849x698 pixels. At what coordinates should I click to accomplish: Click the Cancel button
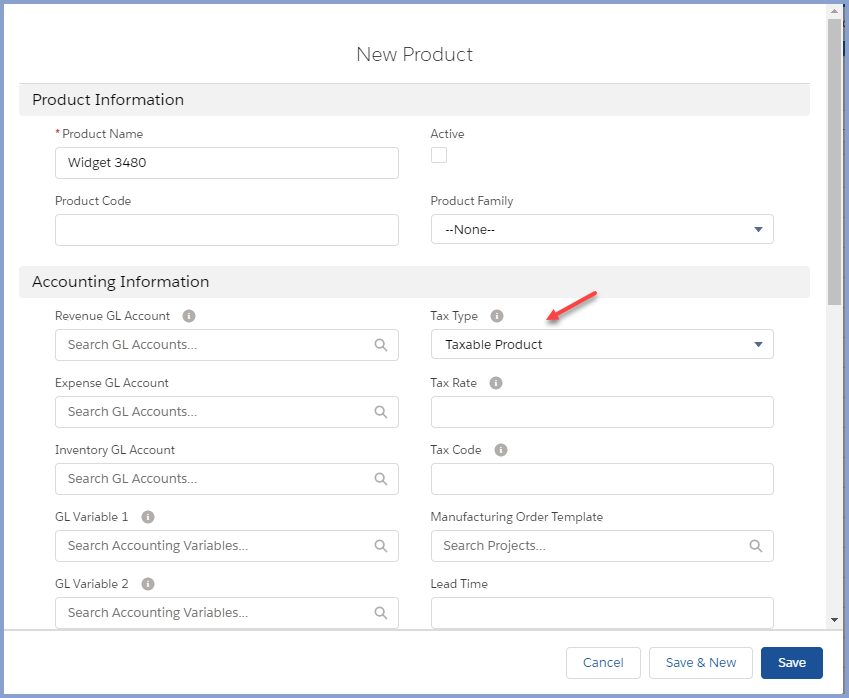point(603,663)
